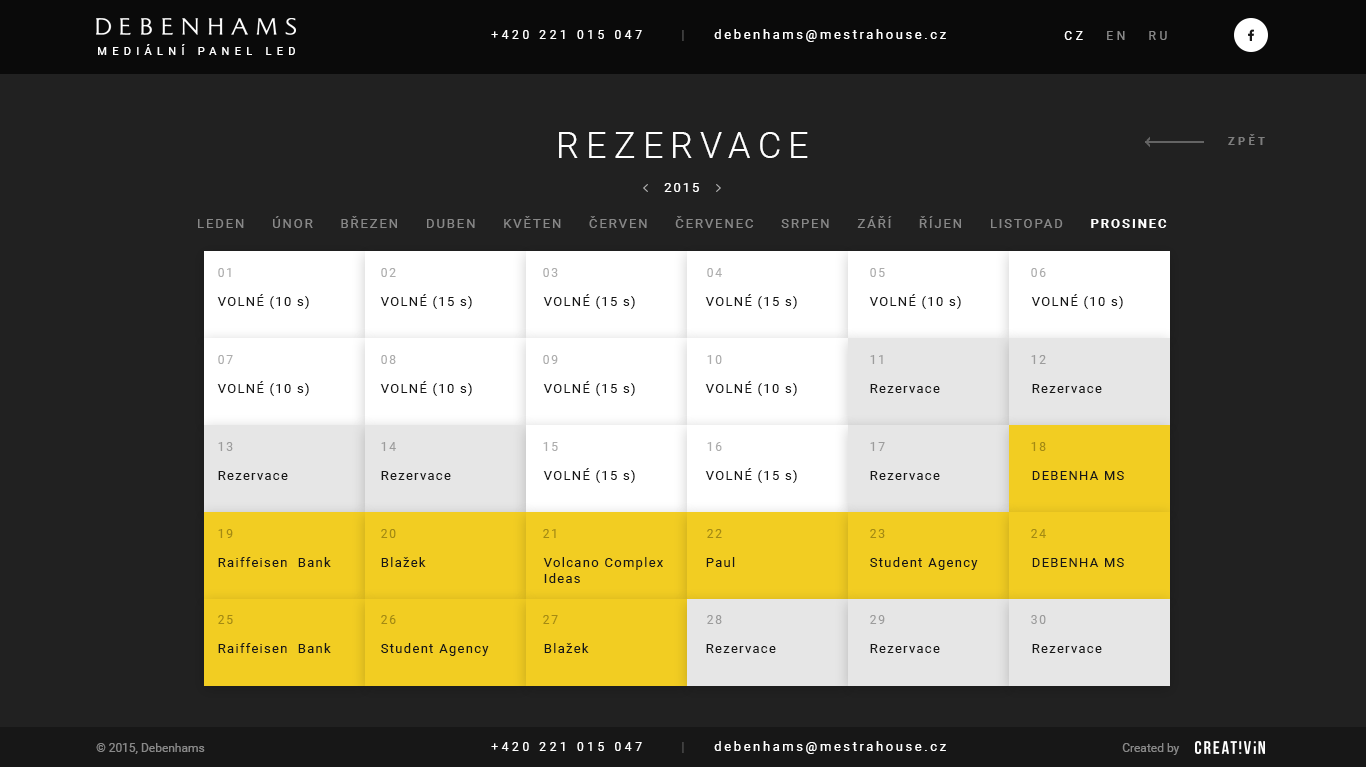Switch to the Listopad month tab
The height and width of the screenshot is (767, 1366).
(x=1026, y=224)
